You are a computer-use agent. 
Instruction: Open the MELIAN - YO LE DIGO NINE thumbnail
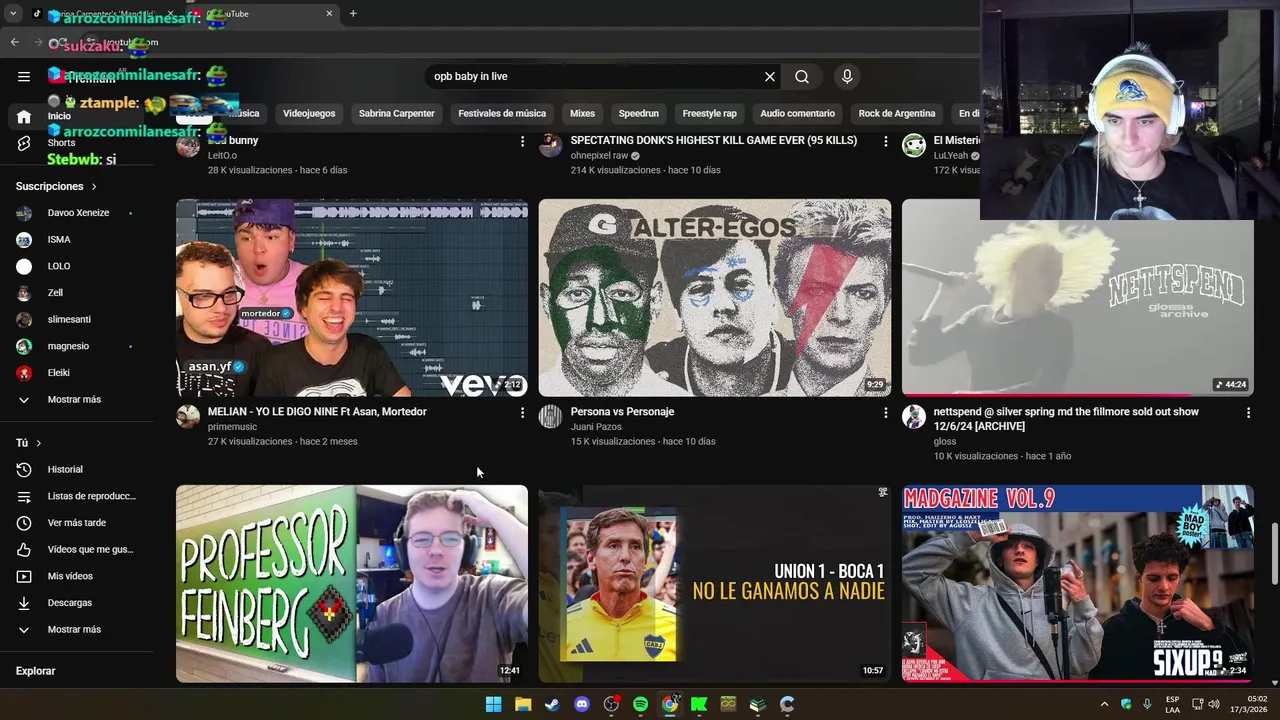(352, 298)
